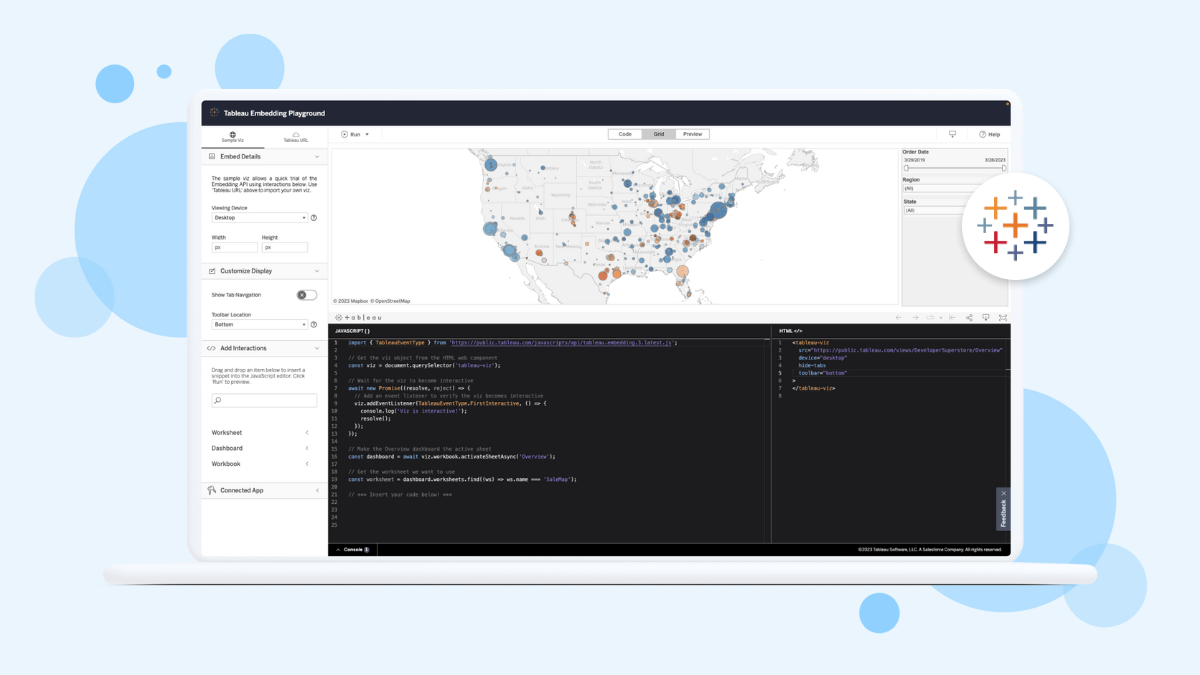Select the Grid view tab

(x=659, y=134)
